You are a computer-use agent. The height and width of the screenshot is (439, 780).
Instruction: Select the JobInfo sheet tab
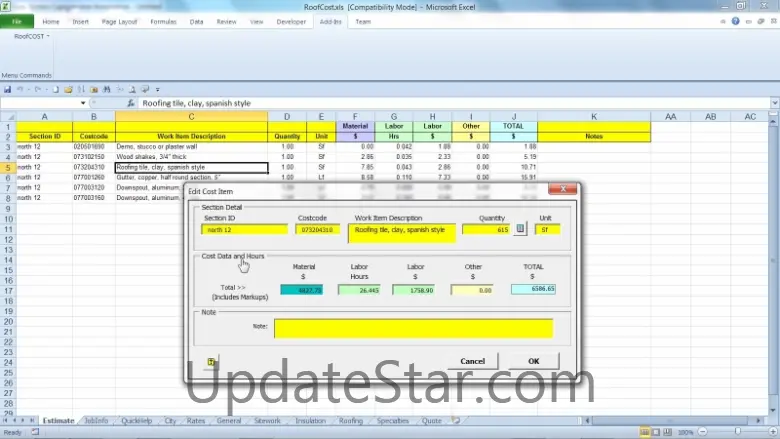(x=96, y=421)
